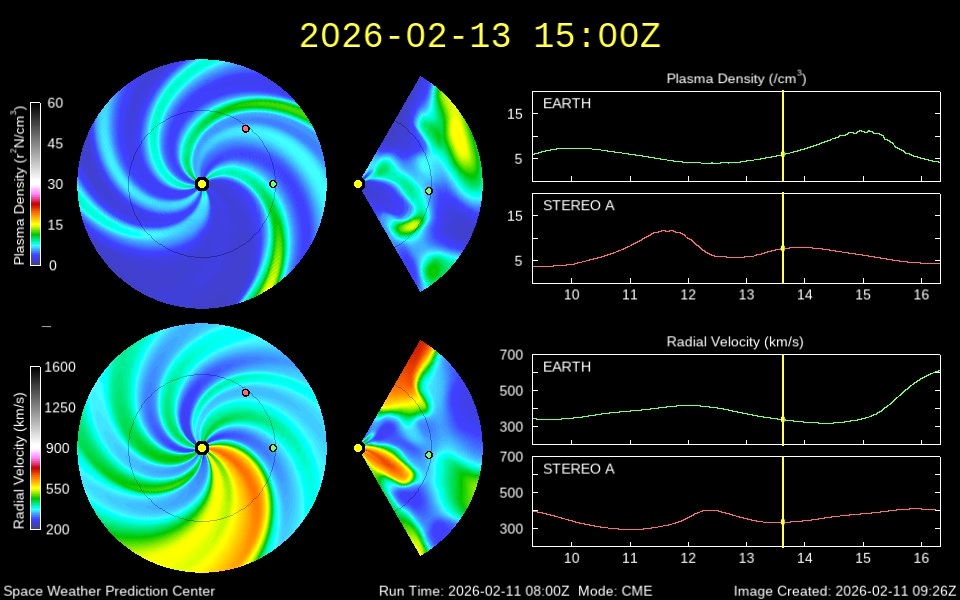Click the red STEREO A marker in the velocity disk
Viewport: 960px width, 600px height.
point(246,393)
